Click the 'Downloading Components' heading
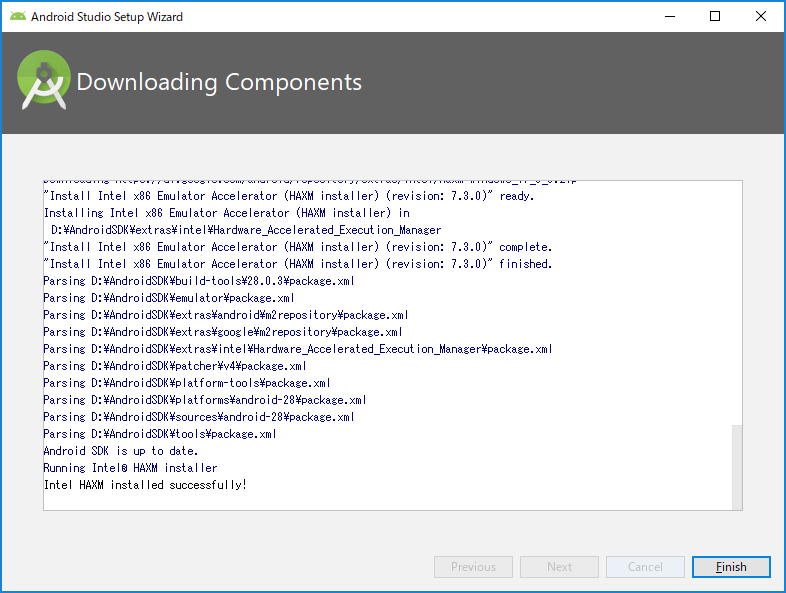This screenshot has width=786, height=593. 219,82
